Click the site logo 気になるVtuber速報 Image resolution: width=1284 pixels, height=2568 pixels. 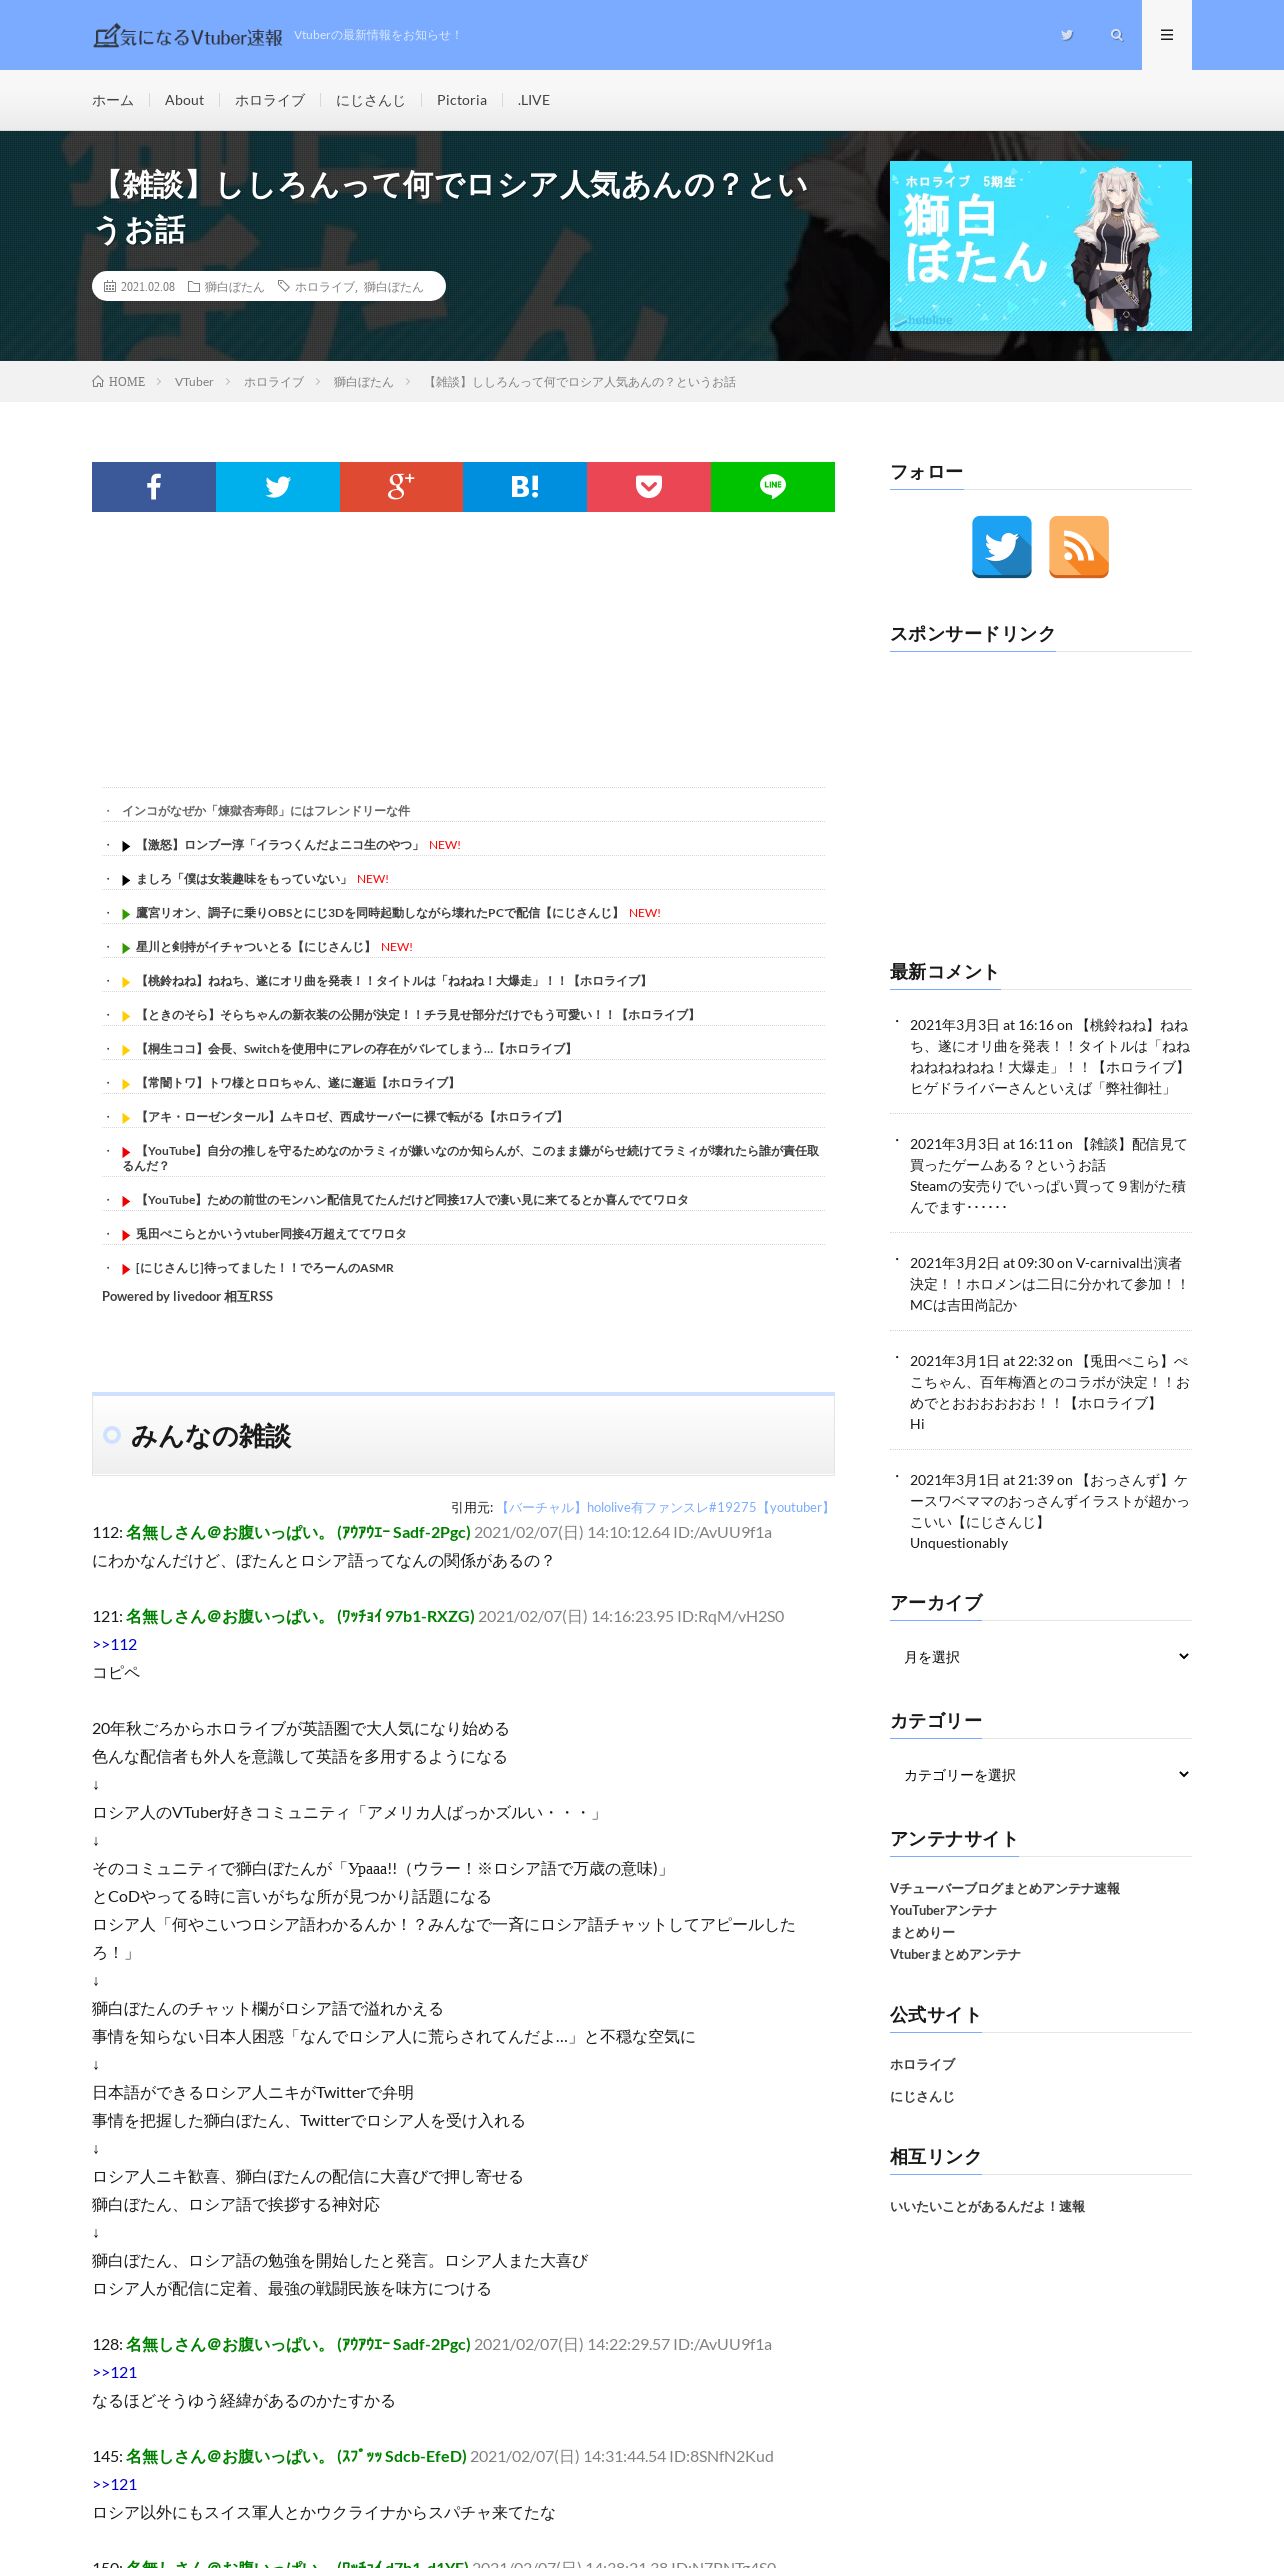pos(188,37)
